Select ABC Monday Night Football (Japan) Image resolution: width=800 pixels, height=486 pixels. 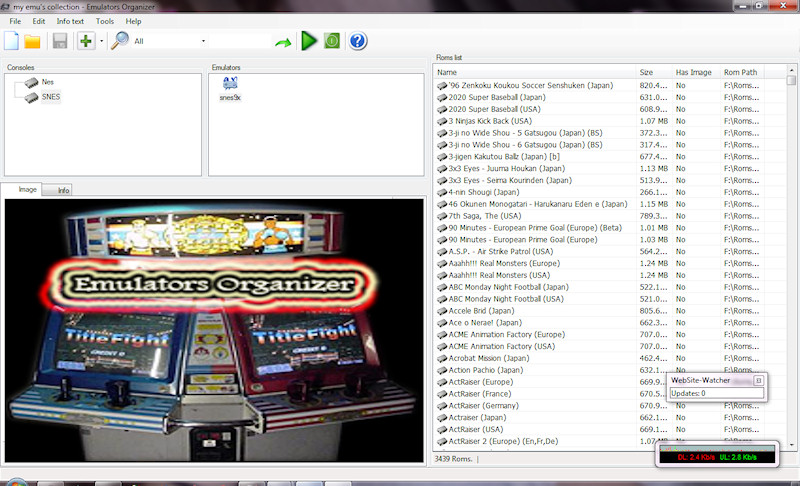point(508,287)
